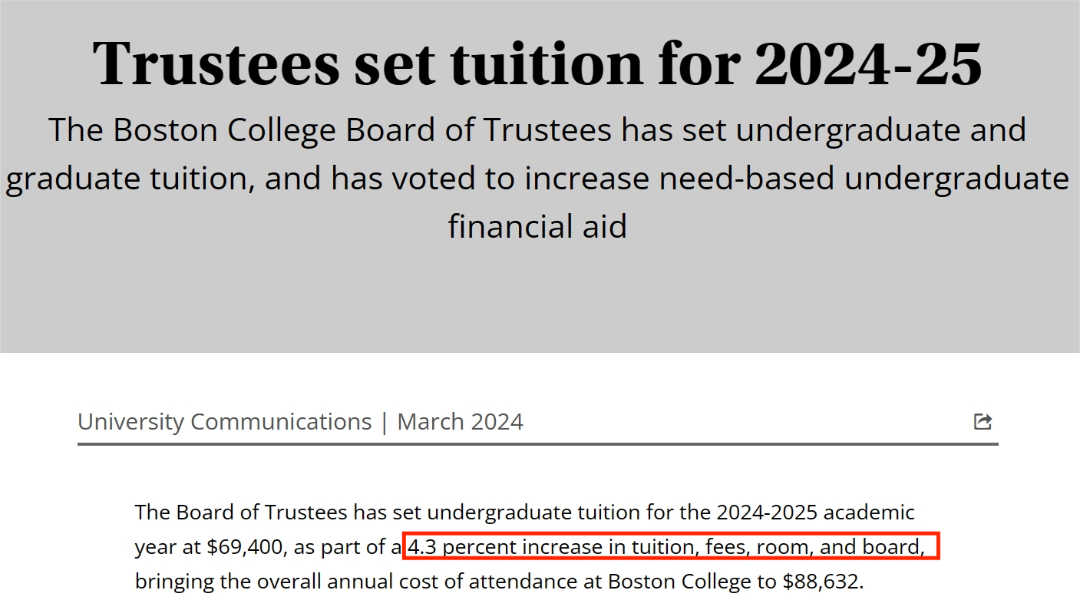Viewport: 1080px width, 599px height.
Task: Click the 'March 2024' date text
Action: [460, 421]
